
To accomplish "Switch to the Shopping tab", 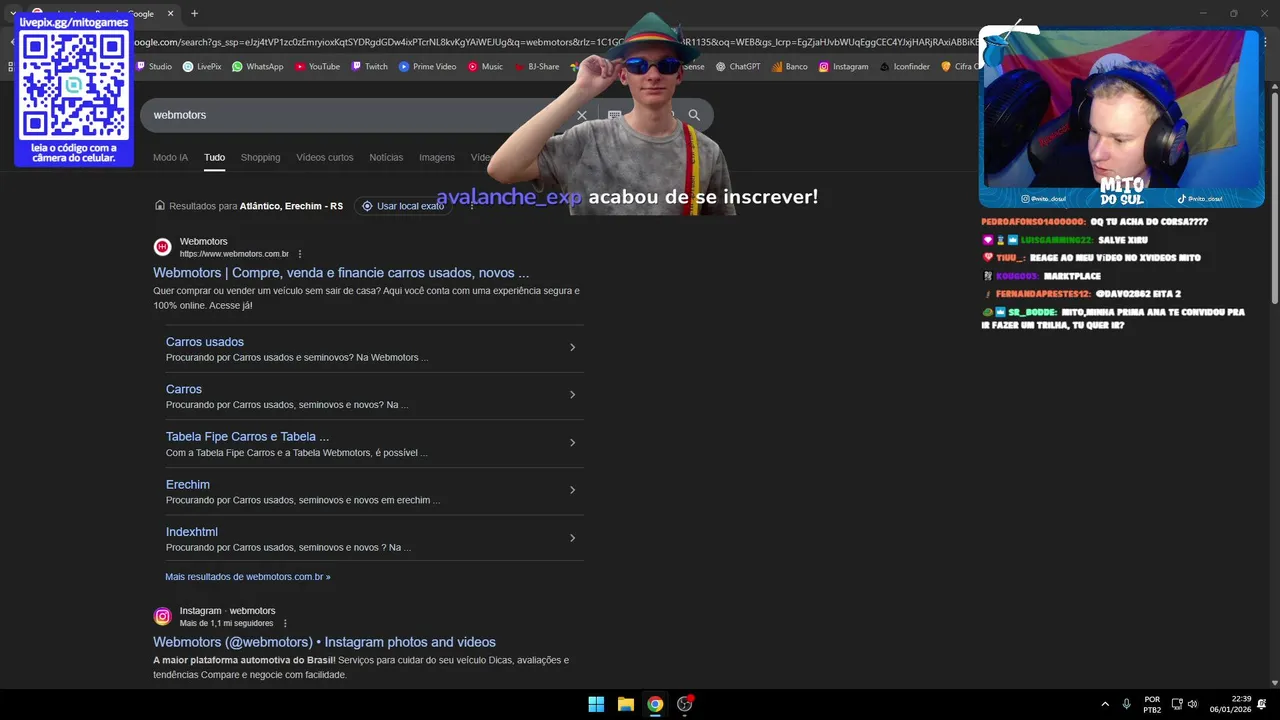I will [x=260, y=157].
